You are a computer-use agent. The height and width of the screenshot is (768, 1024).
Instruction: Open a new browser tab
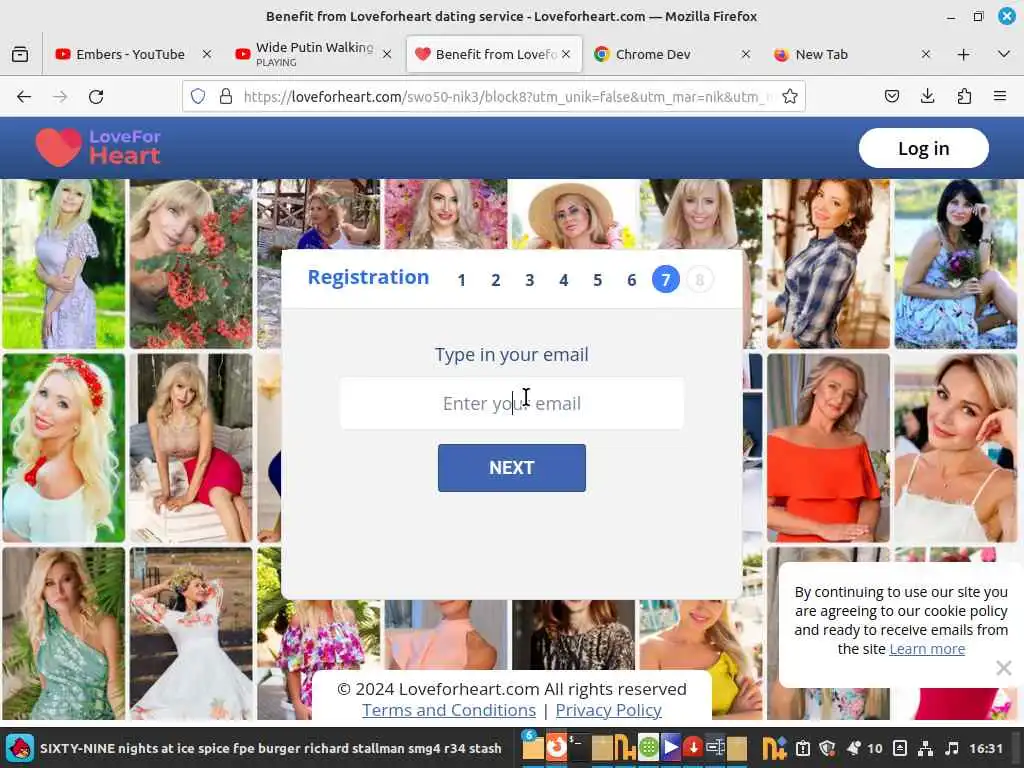tap(963, 54)
